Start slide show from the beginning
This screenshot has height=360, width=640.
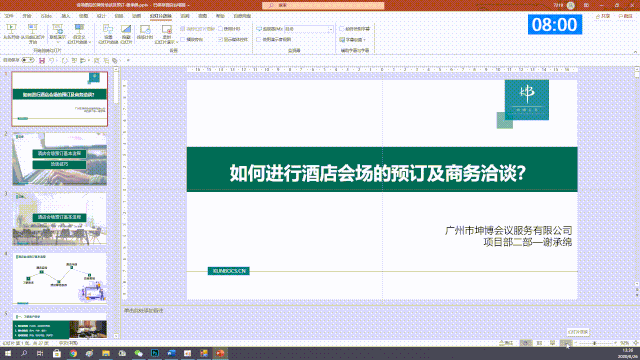tap(11, 33)
